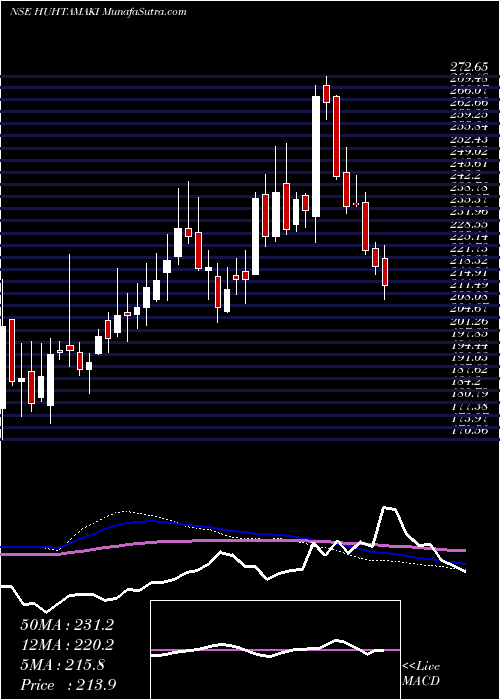Click inside the Live MACD inset chart
This screenshot has height=700, width=500.
click(275, 650)
